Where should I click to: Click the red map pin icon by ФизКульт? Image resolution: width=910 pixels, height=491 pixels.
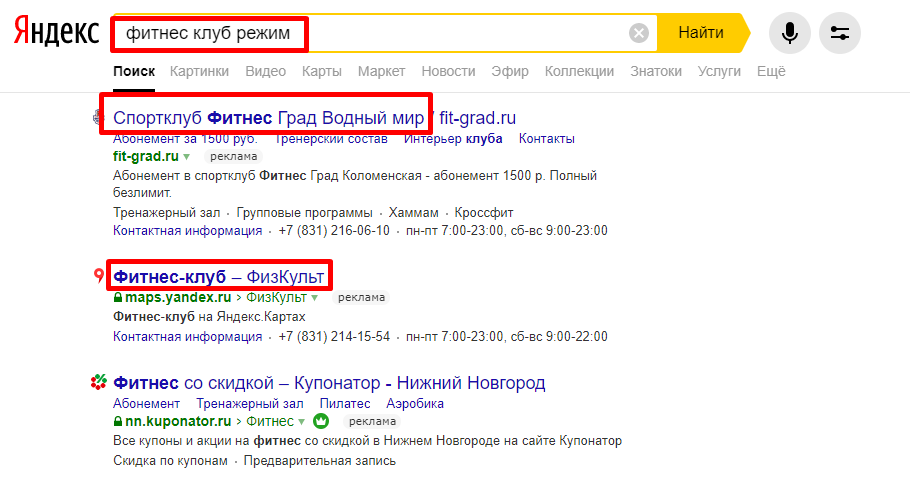click(99, 276)
